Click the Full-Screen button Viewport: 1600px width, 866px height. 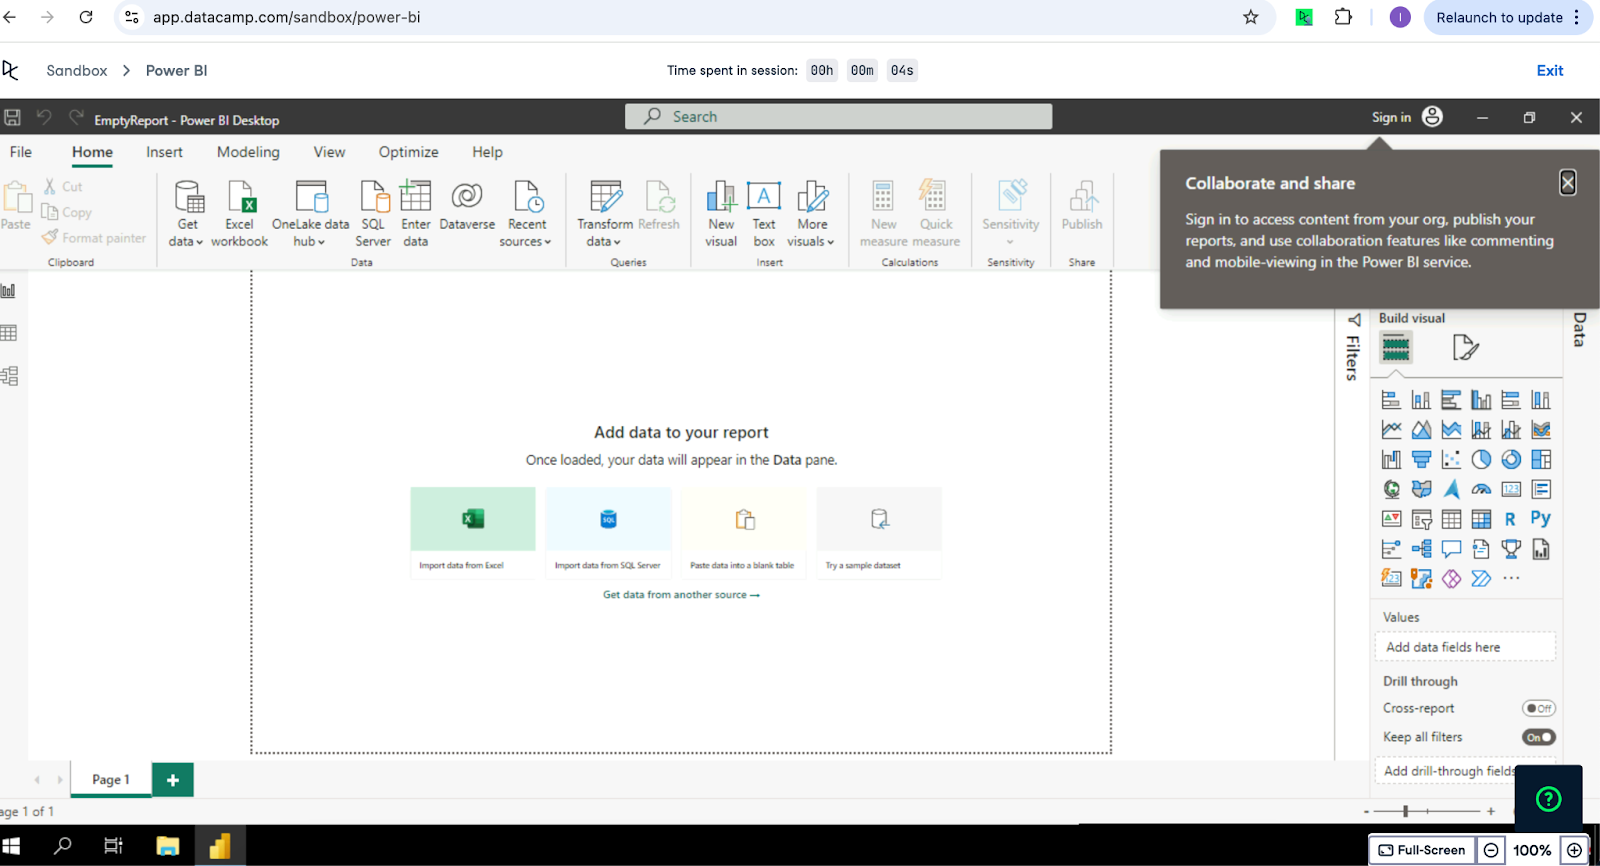click(1421, 850)
